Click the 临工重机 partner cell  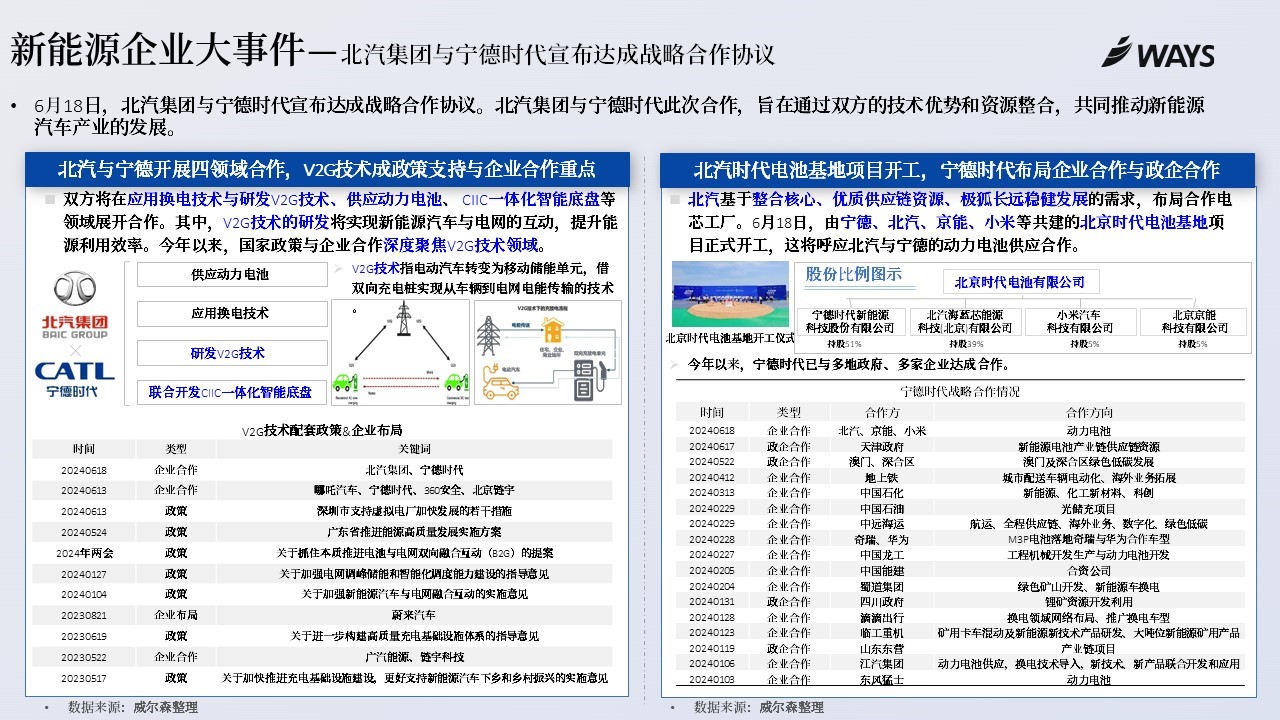(881, 633)
